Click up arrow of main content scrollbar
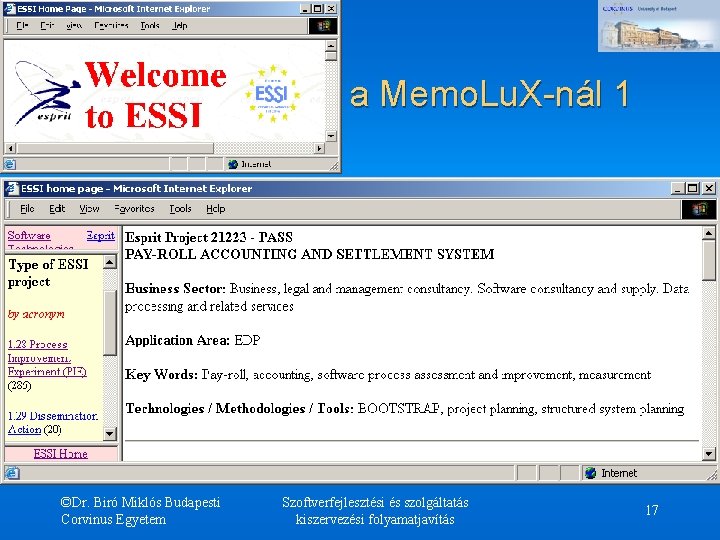 (709, 234)
